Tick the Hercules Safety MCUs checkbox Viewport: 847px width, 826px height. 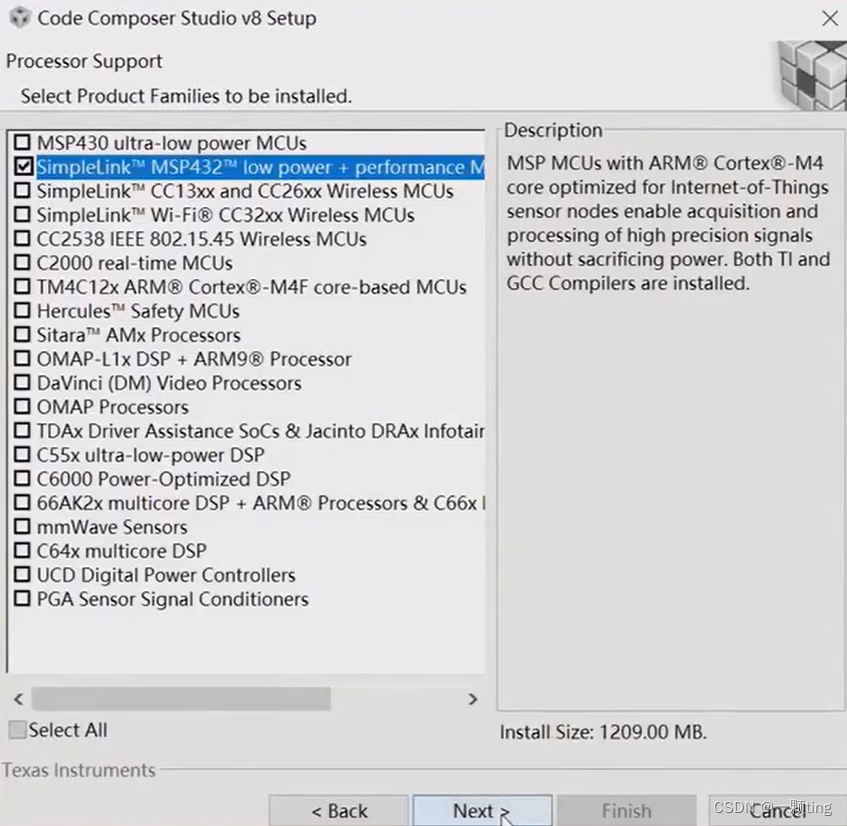click(x=22, y=311)
